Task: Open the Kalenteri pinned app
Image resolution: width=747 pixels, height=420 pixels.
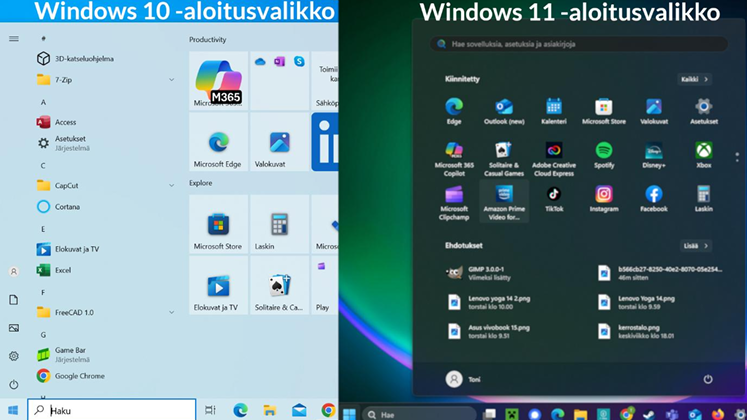Action: tap(554, 111)
